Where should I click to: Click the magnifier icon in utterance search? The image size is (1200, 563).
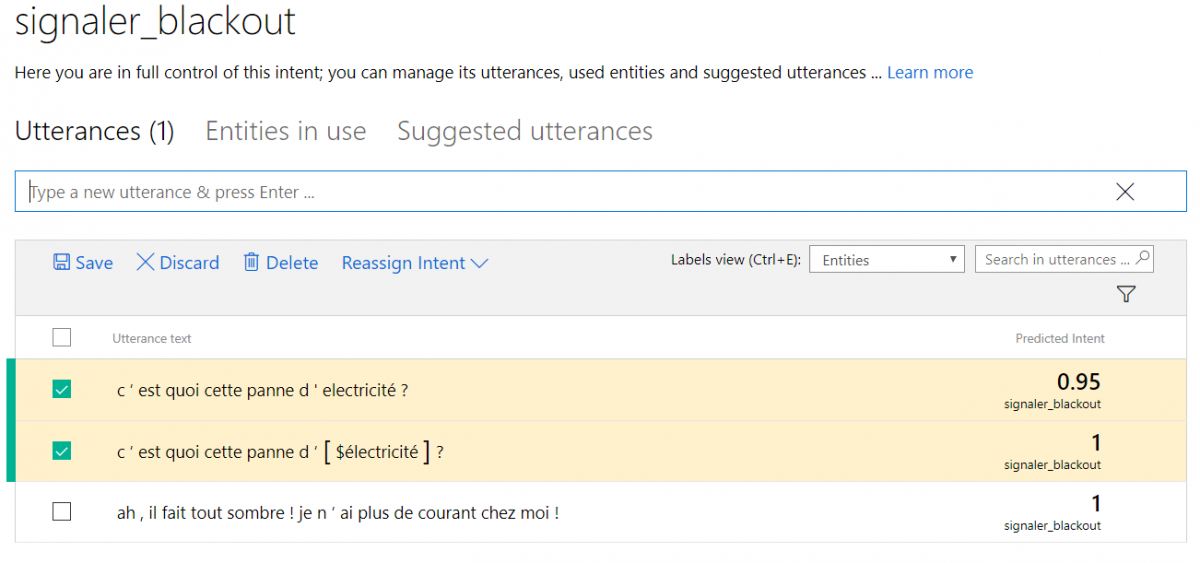tap(1143, 258)
